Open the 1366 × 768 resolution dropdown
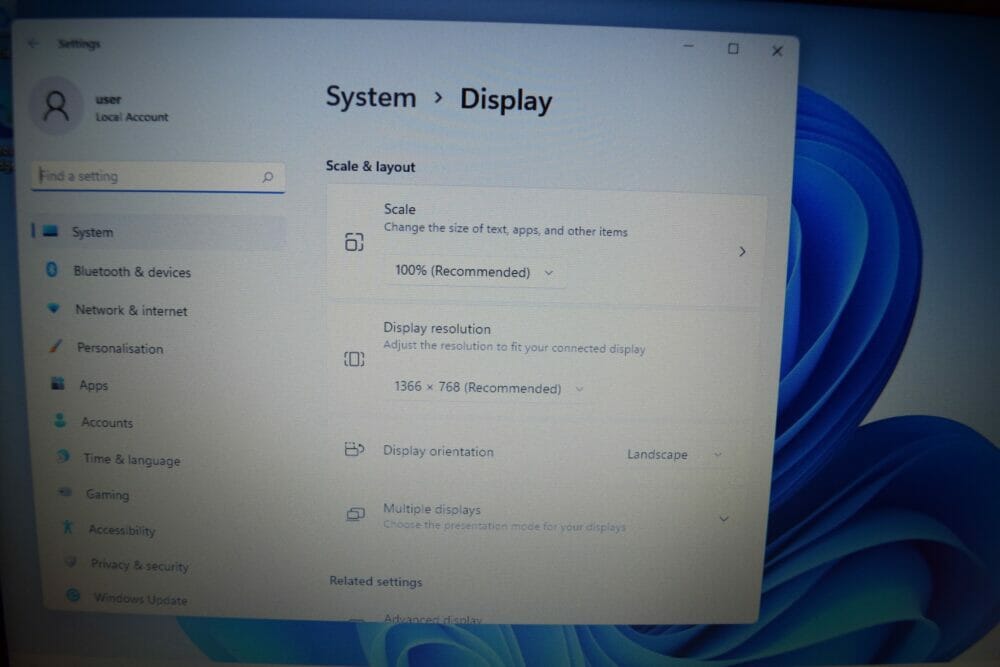The width and height of the screenshot is (1000, 667). coord(488,388)
